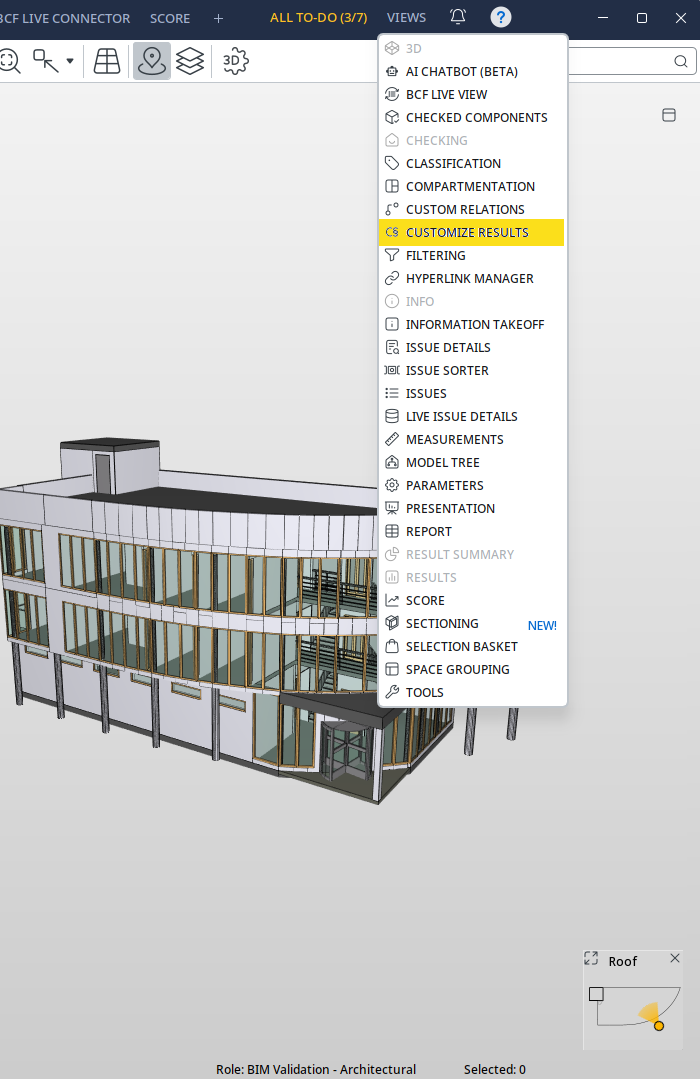Click the ALL TO-DO (3/7) link
The image size is (700, 1079).
tap(319, 18)
